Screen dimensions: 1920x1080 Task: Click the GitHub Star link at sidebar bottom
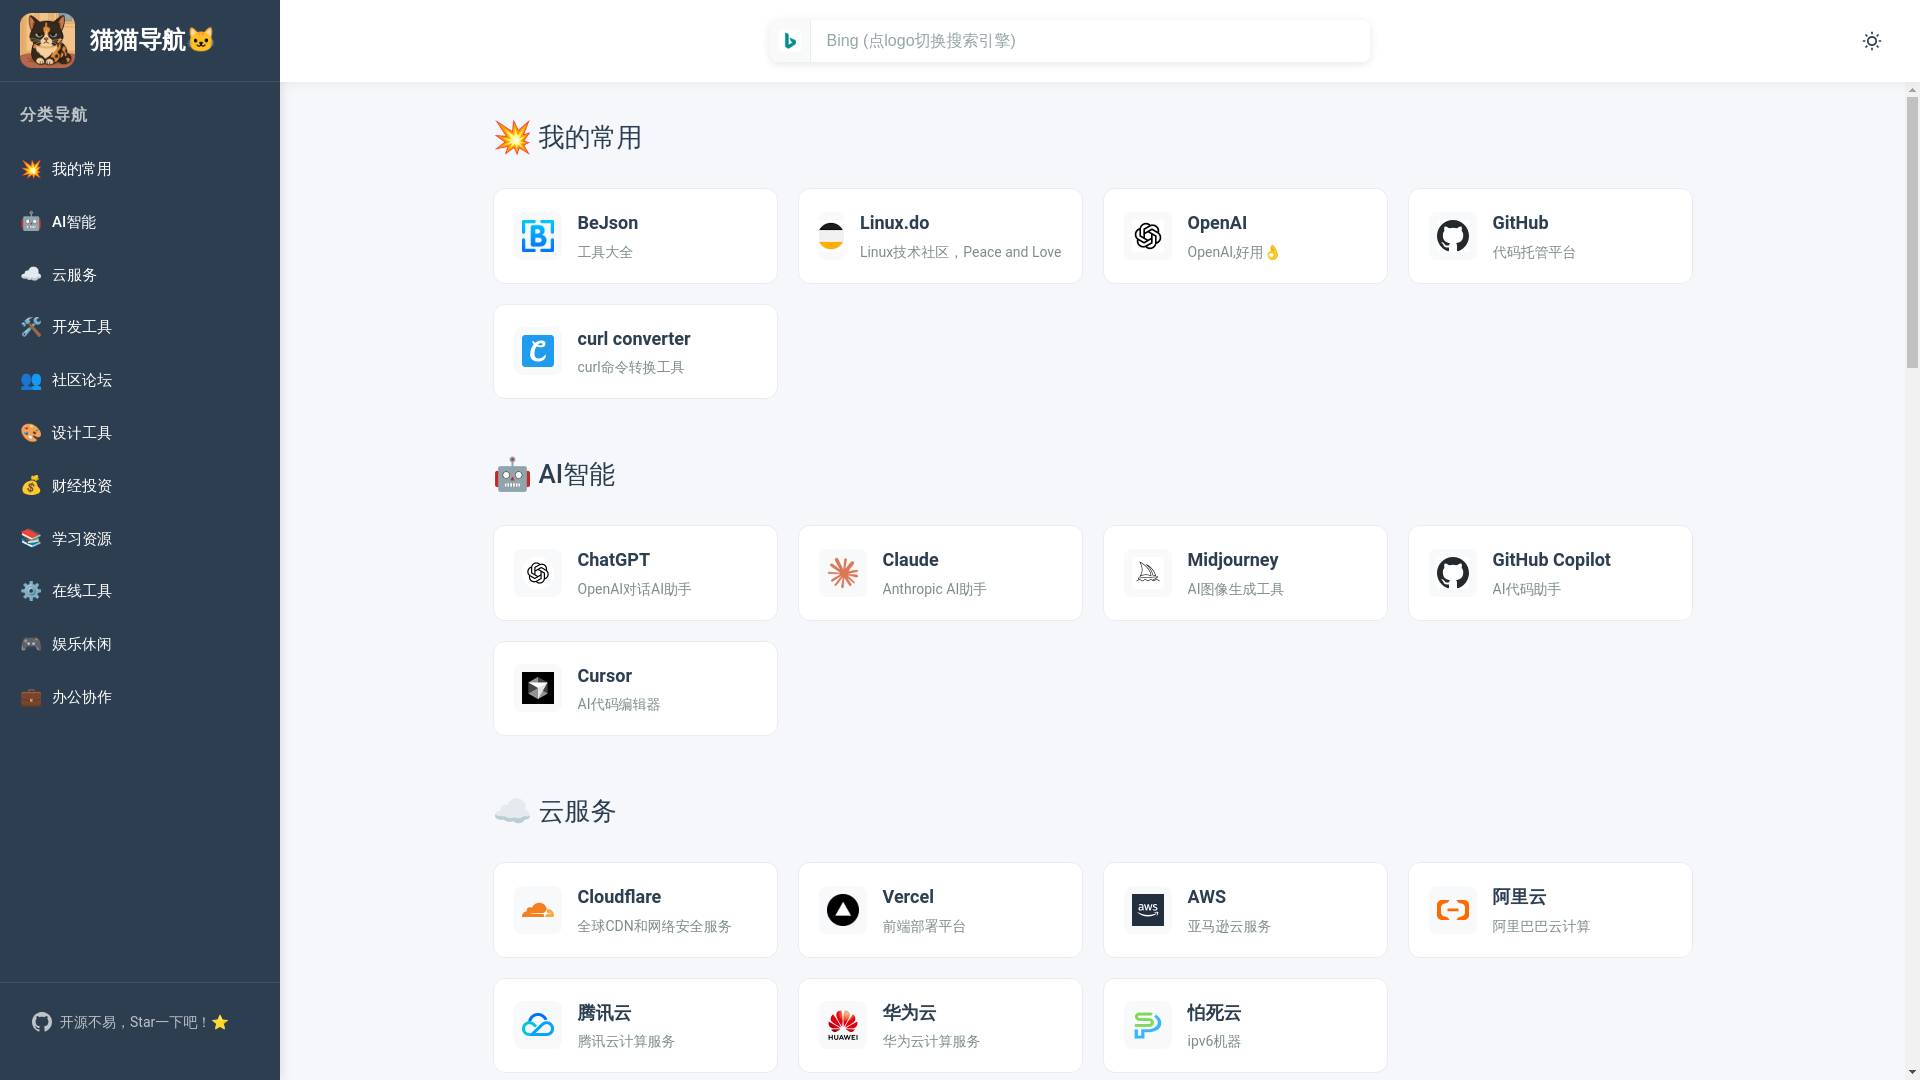130,1022
